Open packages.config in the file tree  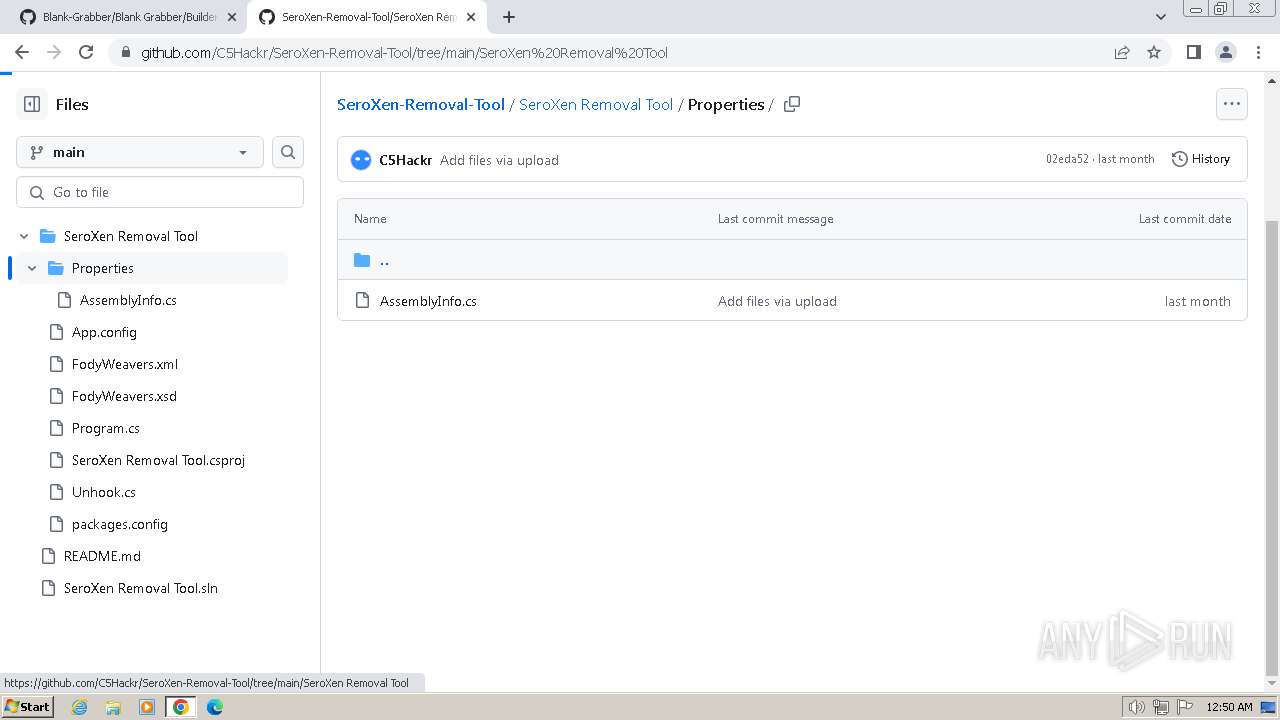119,524
